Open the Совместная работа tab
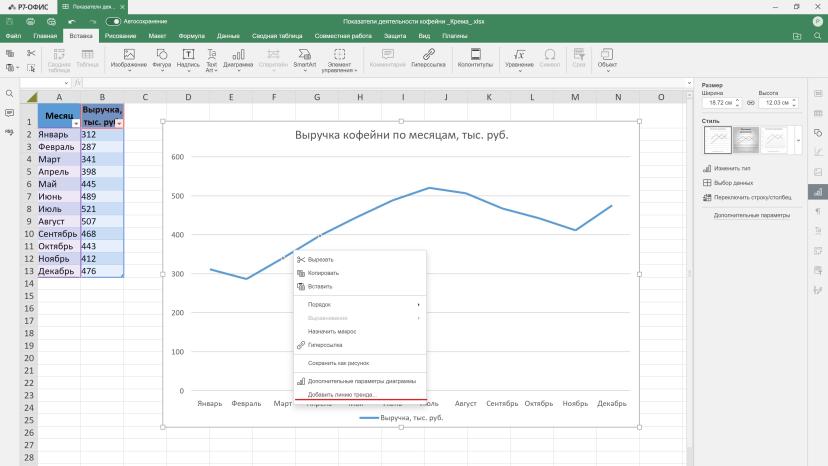 tap(343, 36)
